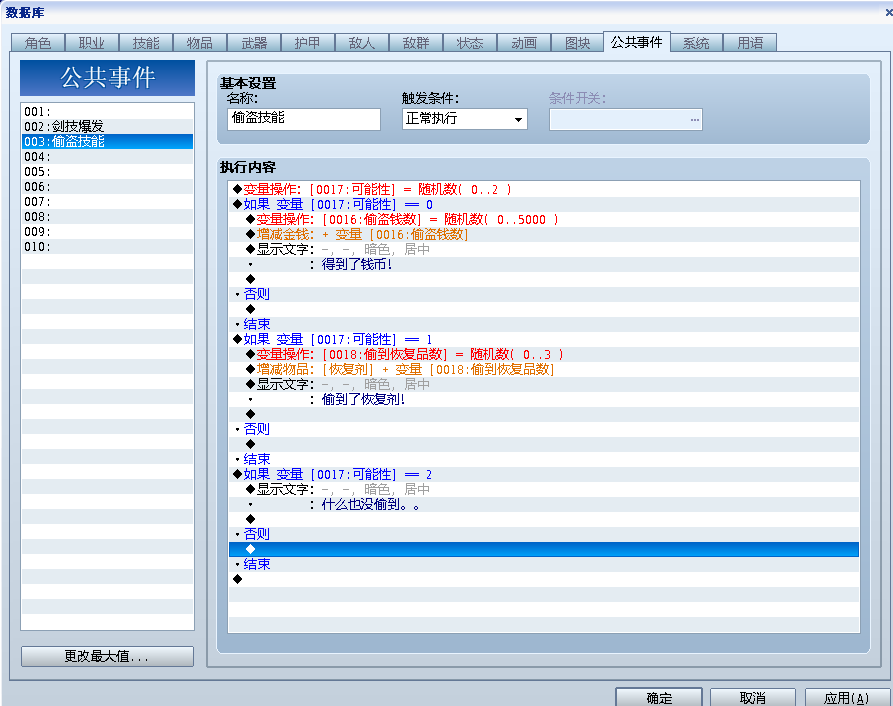Select the empty event entry 005
Screen dimensions: 893x706
click(x=107, y=171)
